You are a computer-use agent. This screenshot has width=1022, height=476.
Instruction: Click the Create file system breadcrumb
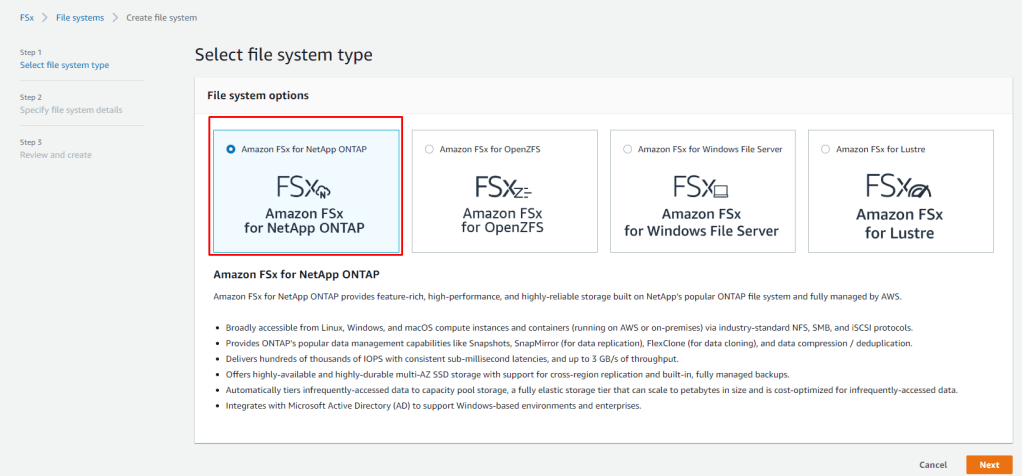click(x=161, y=18)
